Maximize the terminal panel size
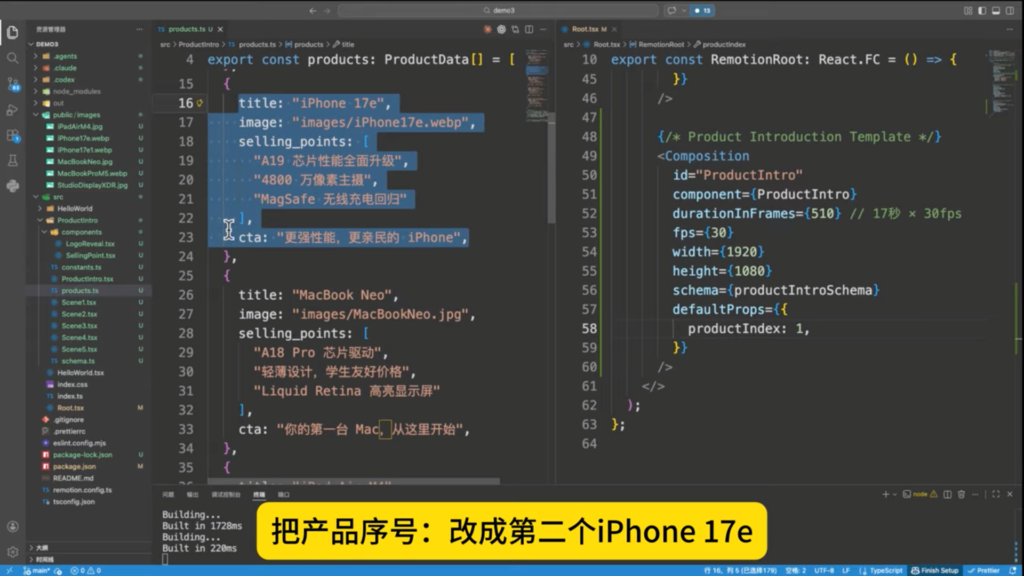This screenshot has width=1024, height=576. pyautogui.click(x=996, y=494)
